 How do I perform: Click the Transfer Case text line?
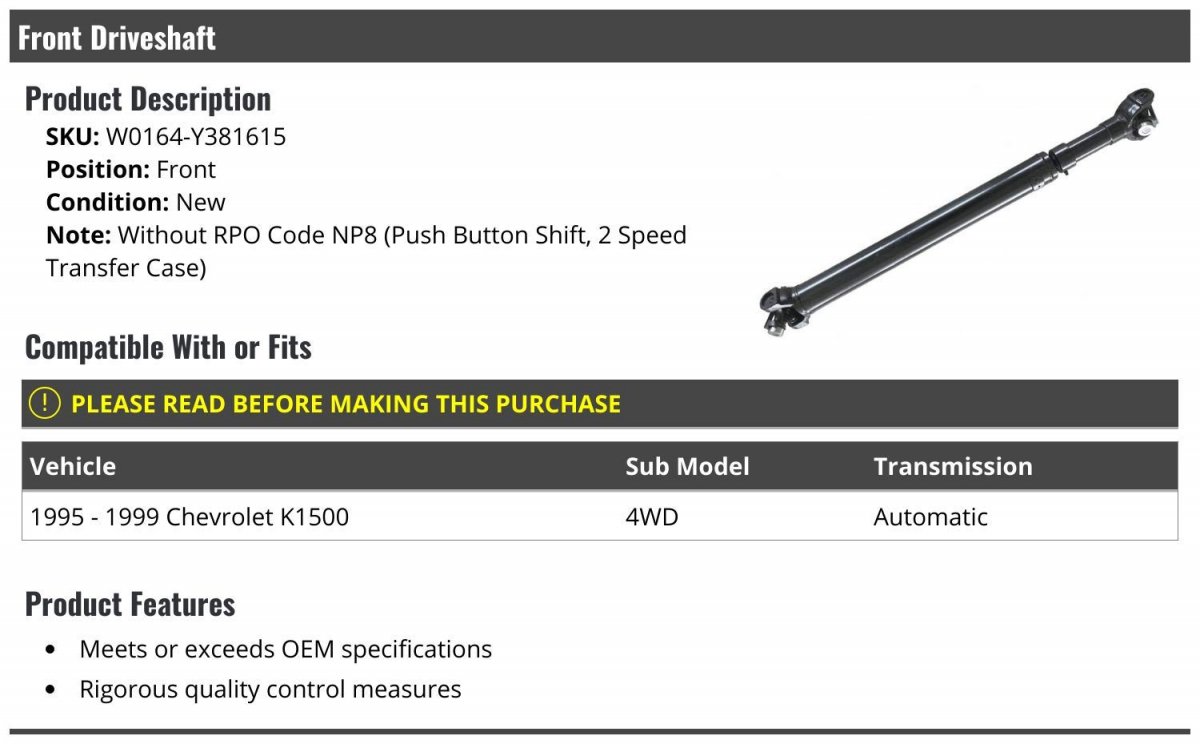click(126, 268)
